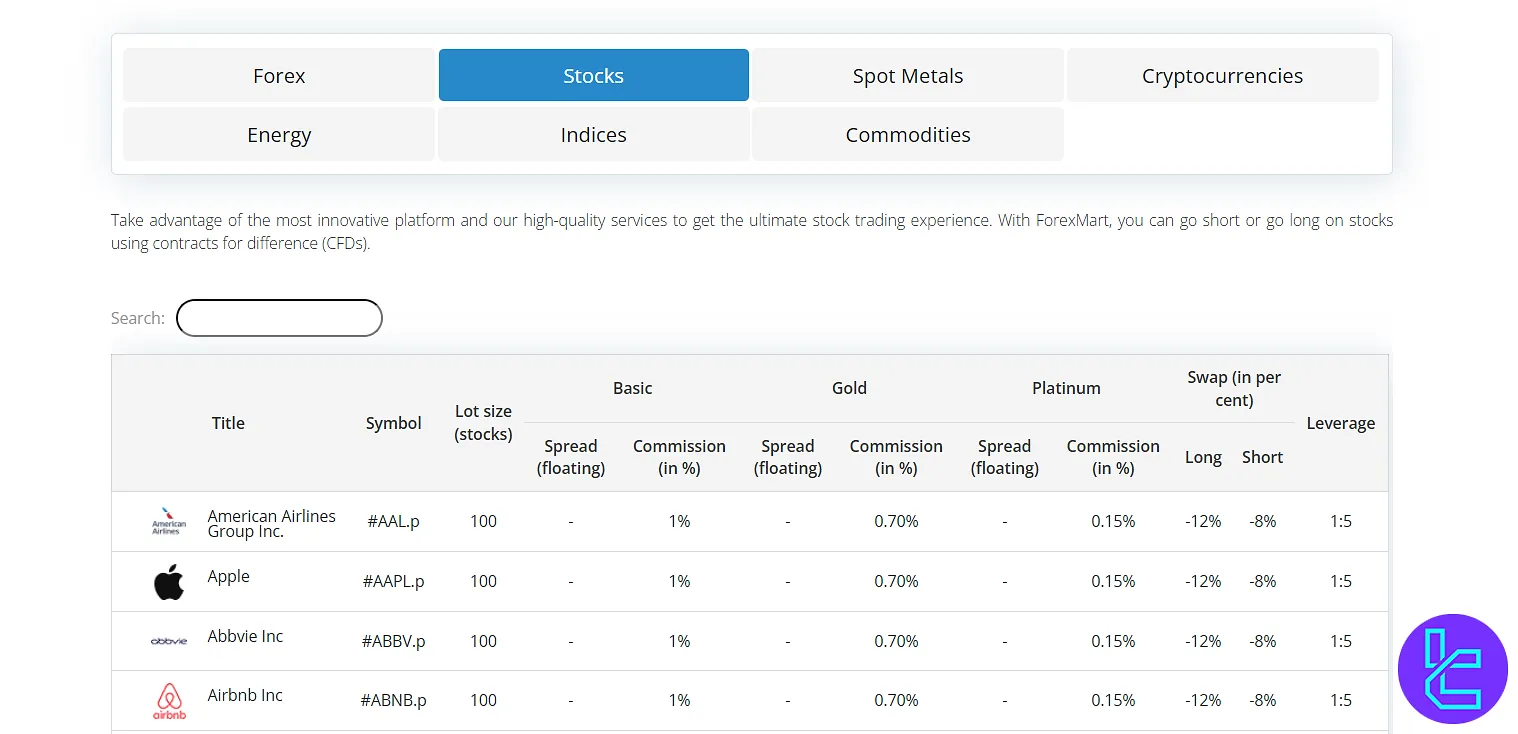The width and height of the screenshot is (1518, 734).
Task: Open the Energy tab
Action: click(279, 134)
